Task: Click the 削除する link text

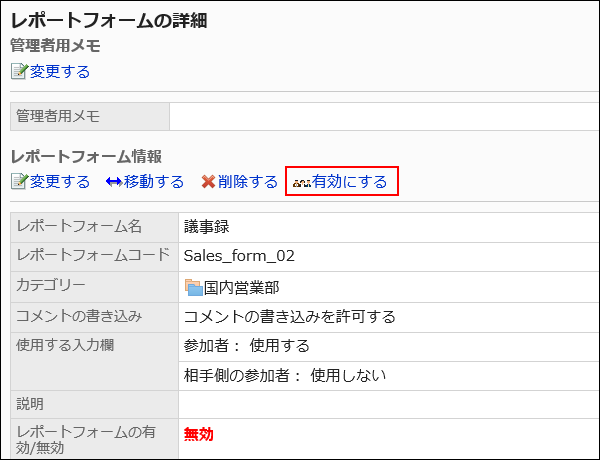Action: 247,182
